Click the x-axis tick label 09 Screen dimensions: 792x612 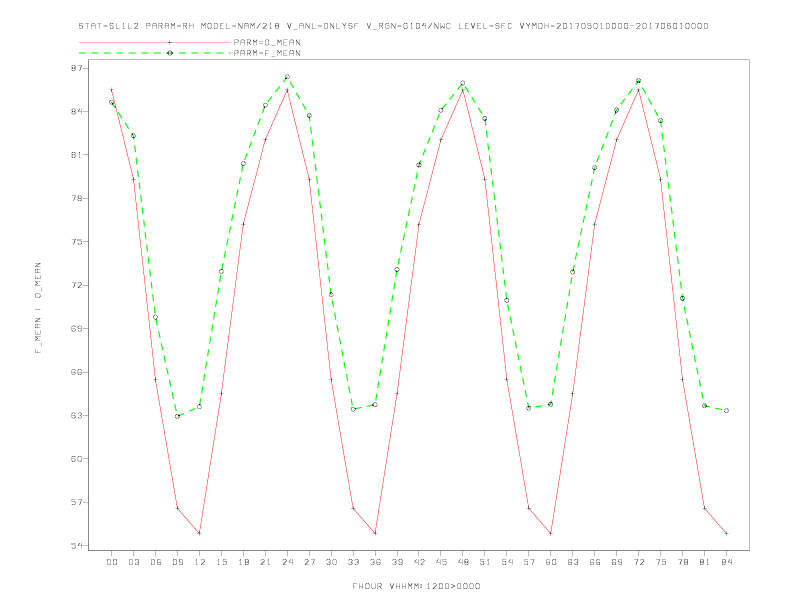[178, 562]
